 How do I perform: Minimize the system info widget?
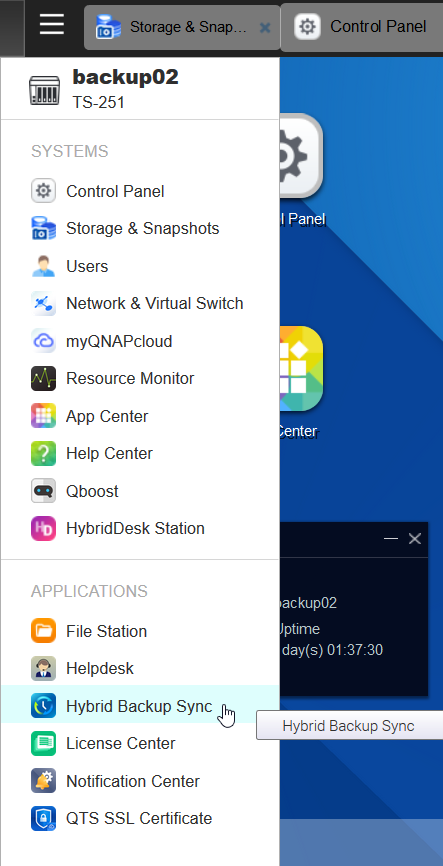(x=391, y=538)
